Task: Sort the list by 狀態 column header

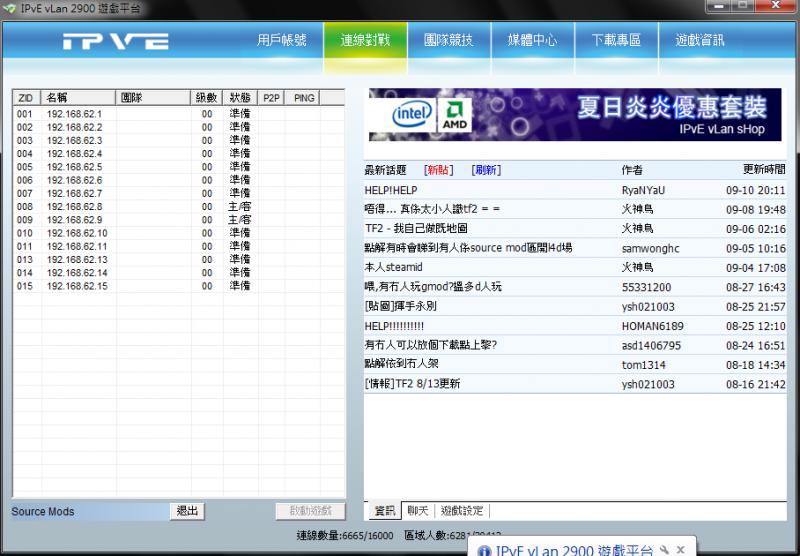Action: point(239,98)
